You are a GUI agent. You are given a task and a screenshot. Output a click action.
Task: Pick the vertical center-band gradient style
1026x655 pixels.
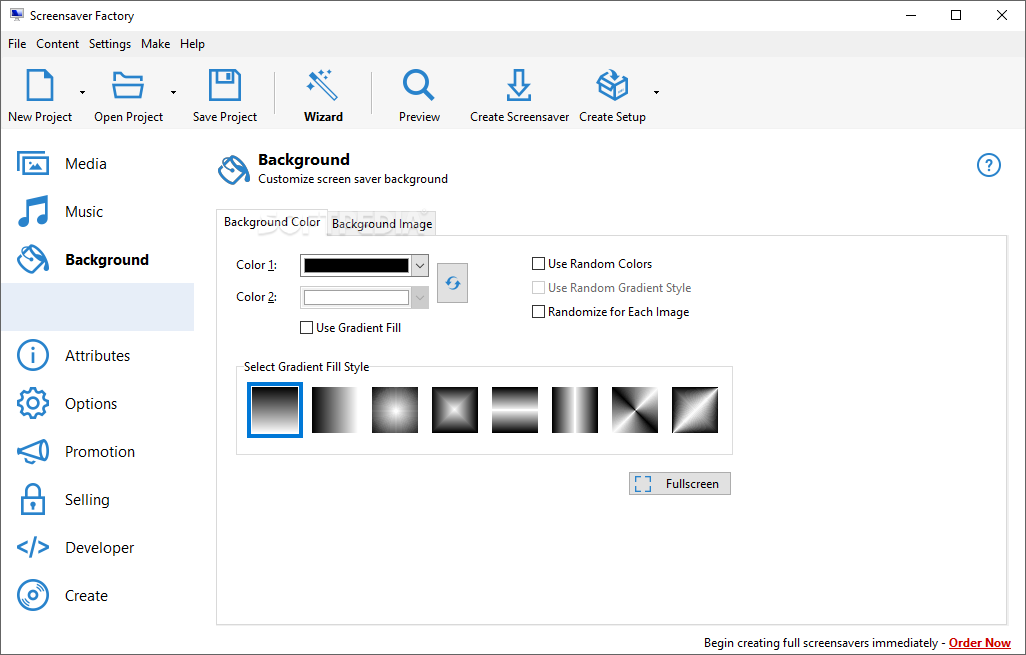click(575, 410)
